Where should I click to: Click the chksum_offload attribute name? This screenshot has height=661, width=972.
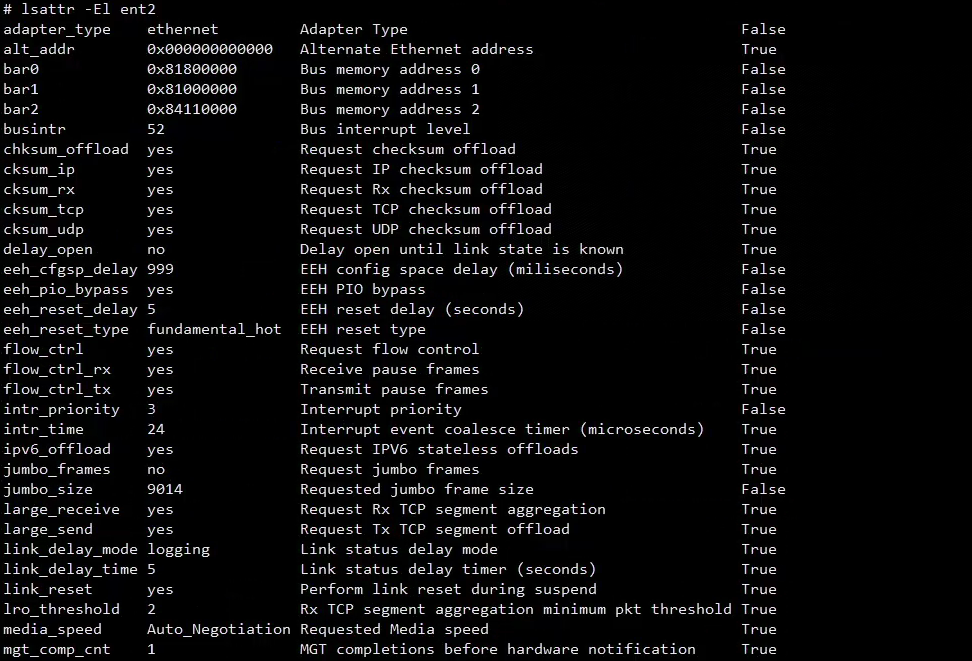66,149
